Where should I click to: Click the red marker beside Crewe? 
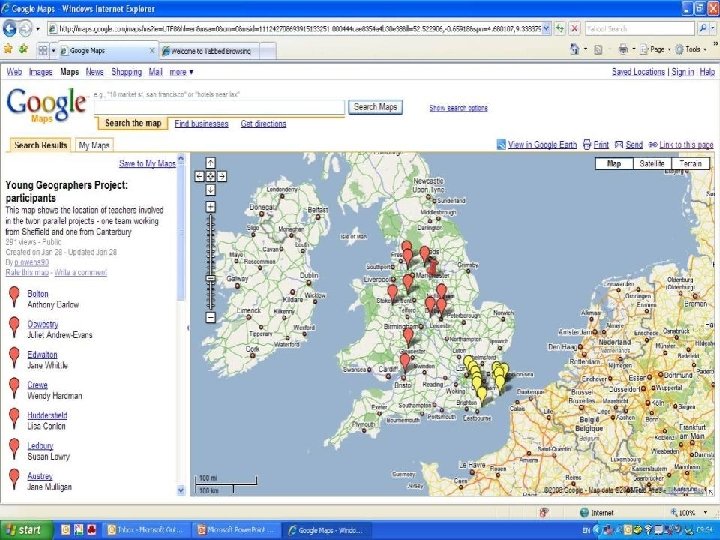point(14,388)
